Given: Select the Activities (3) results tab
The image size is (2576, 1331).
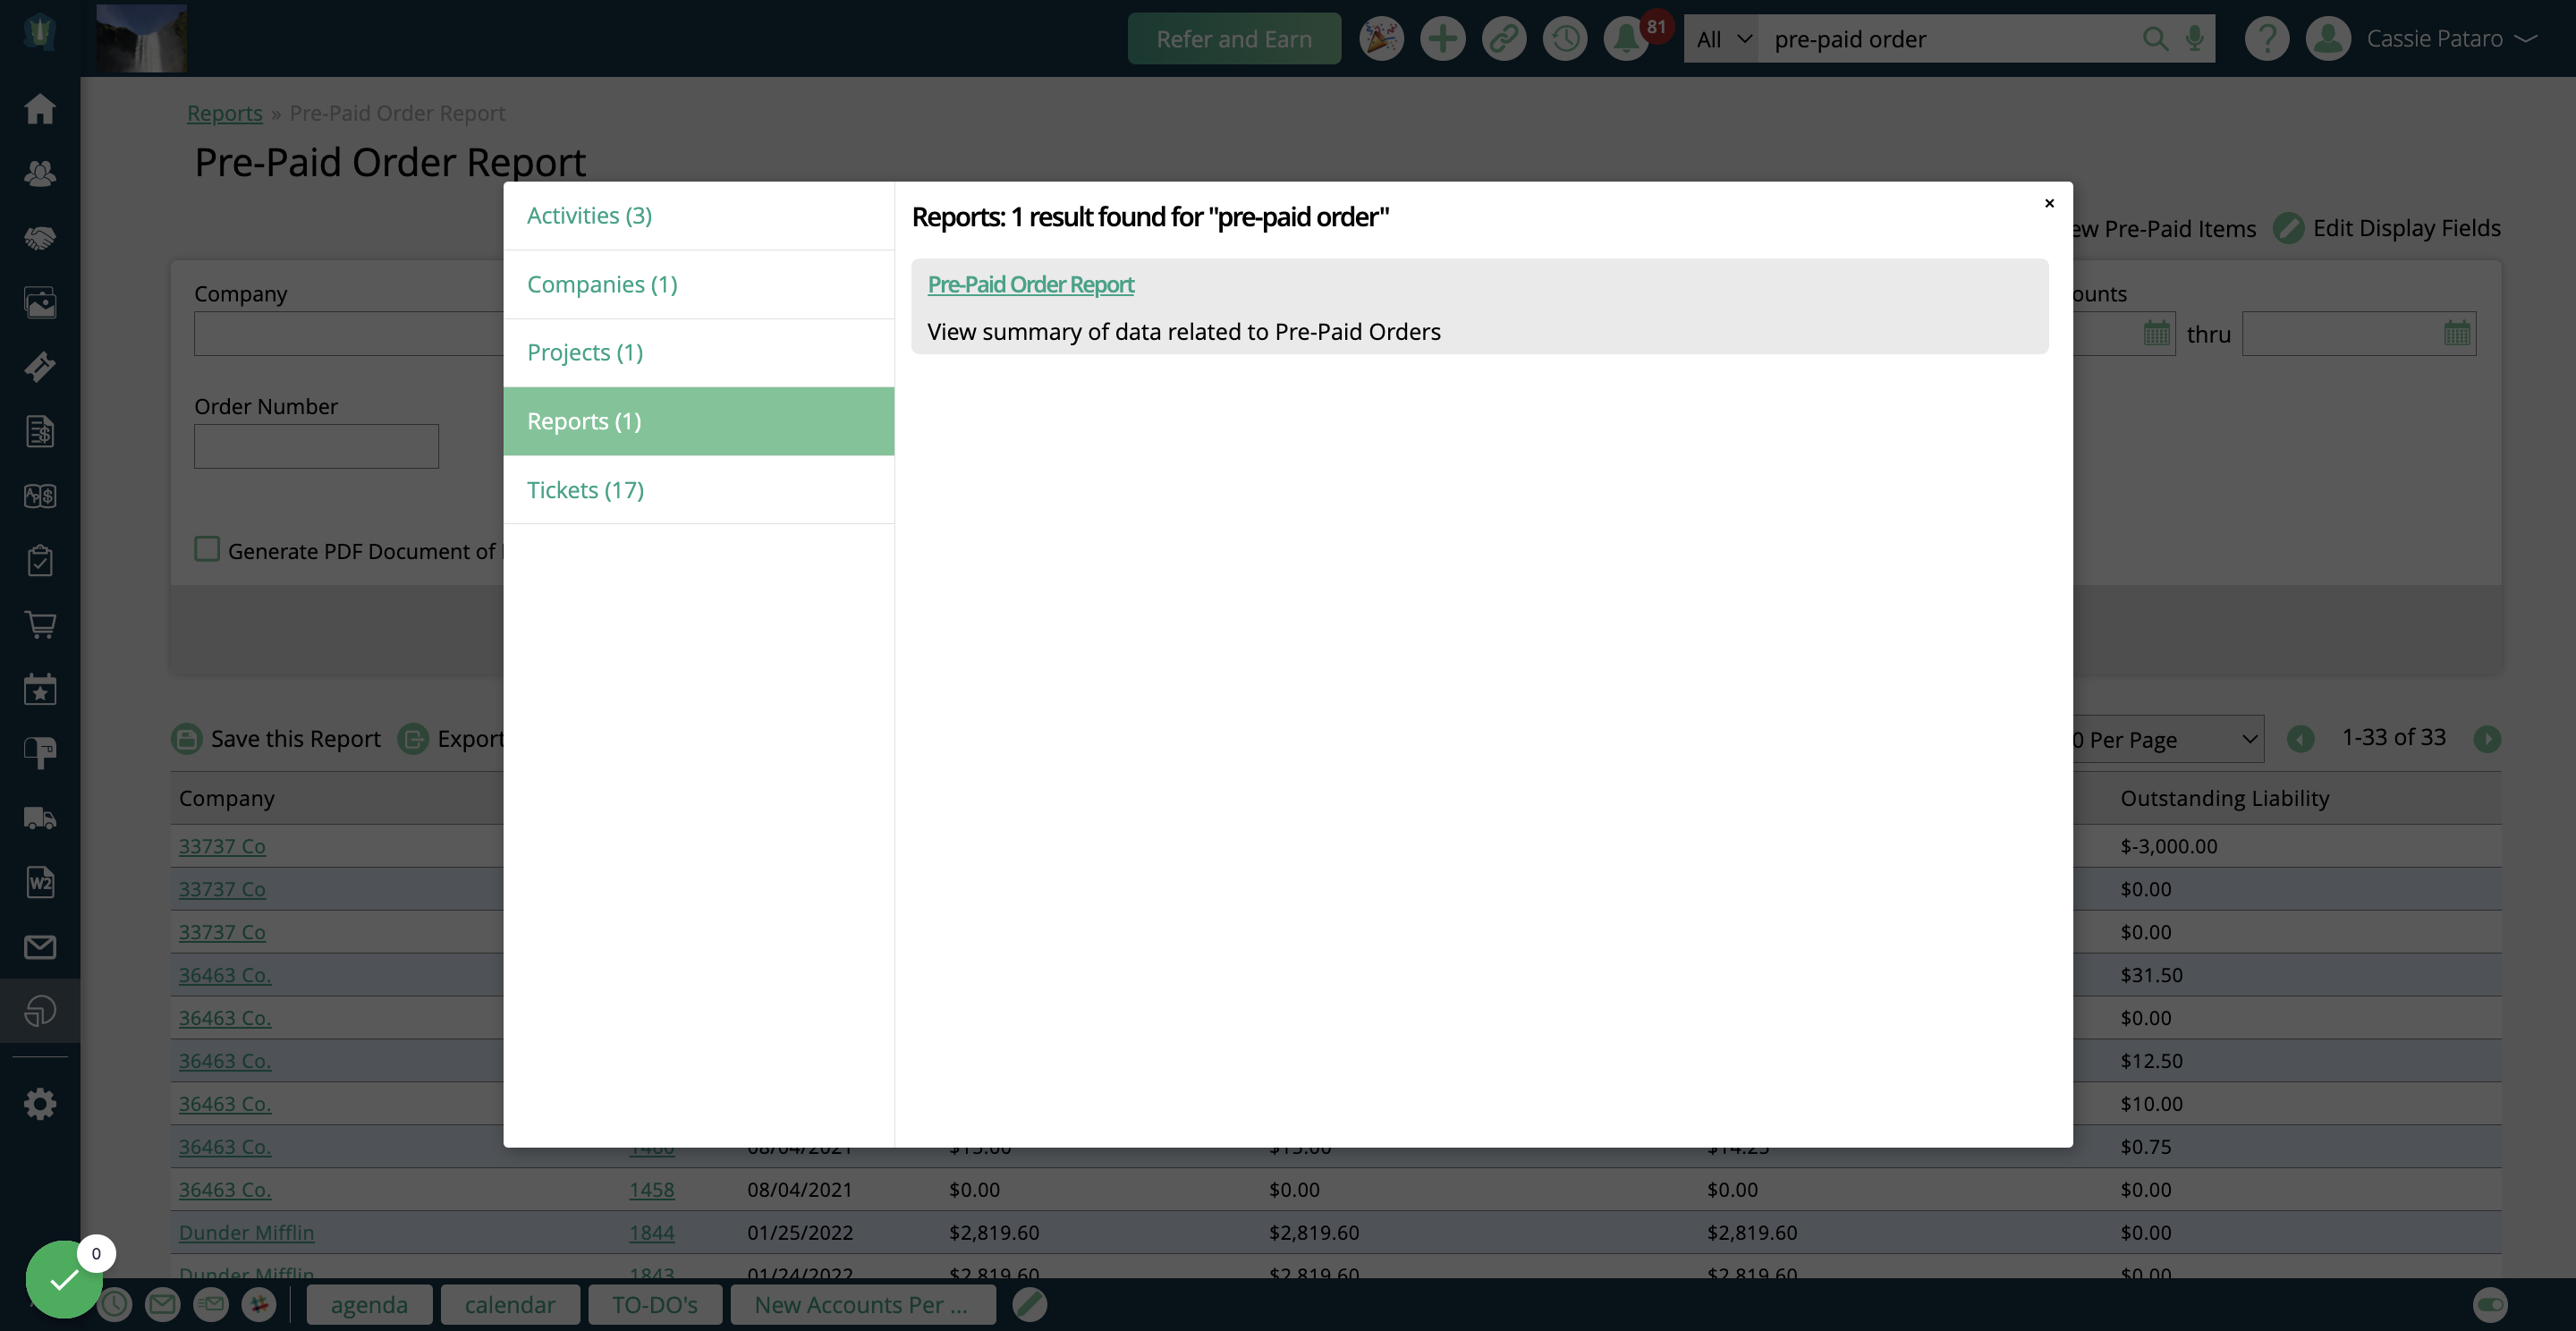Looking at the screenshot, I should tap(698, 216).
